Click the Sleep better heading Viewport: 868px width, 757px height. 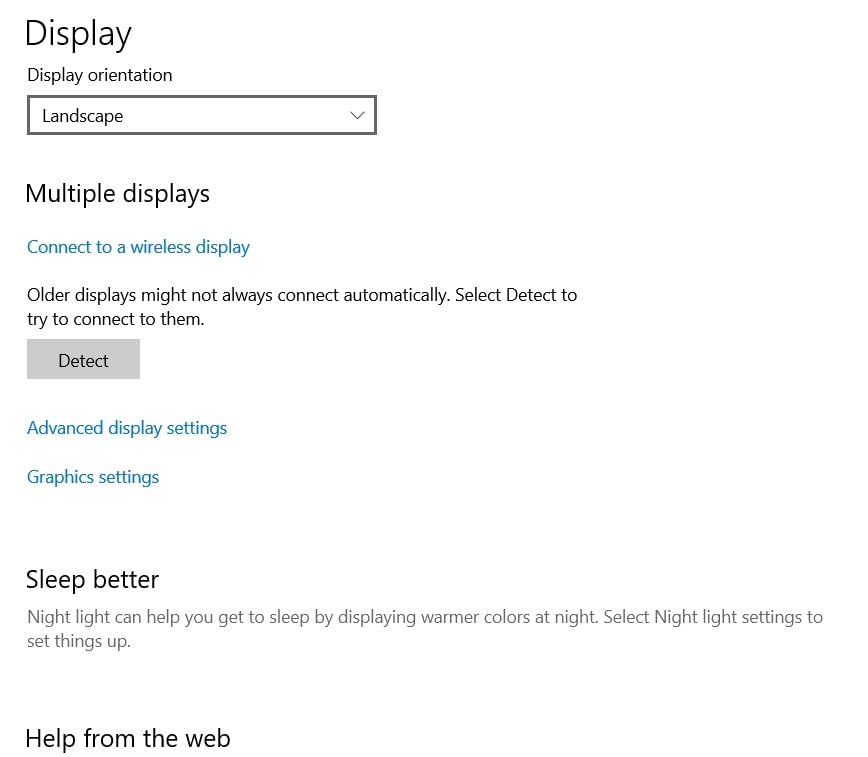point(92,580)
